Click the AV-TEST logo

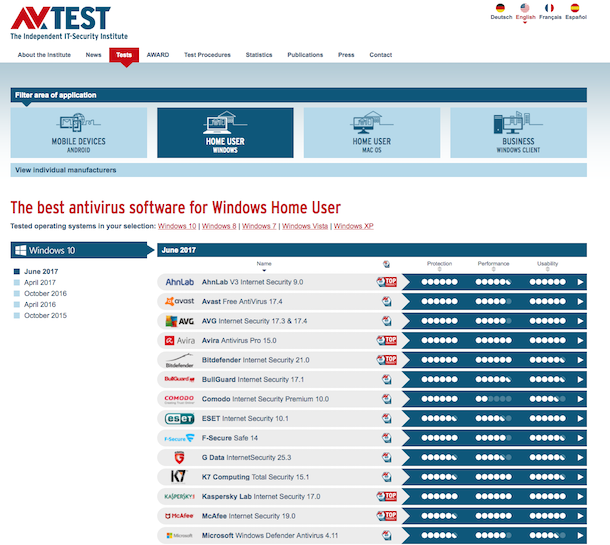69,23
